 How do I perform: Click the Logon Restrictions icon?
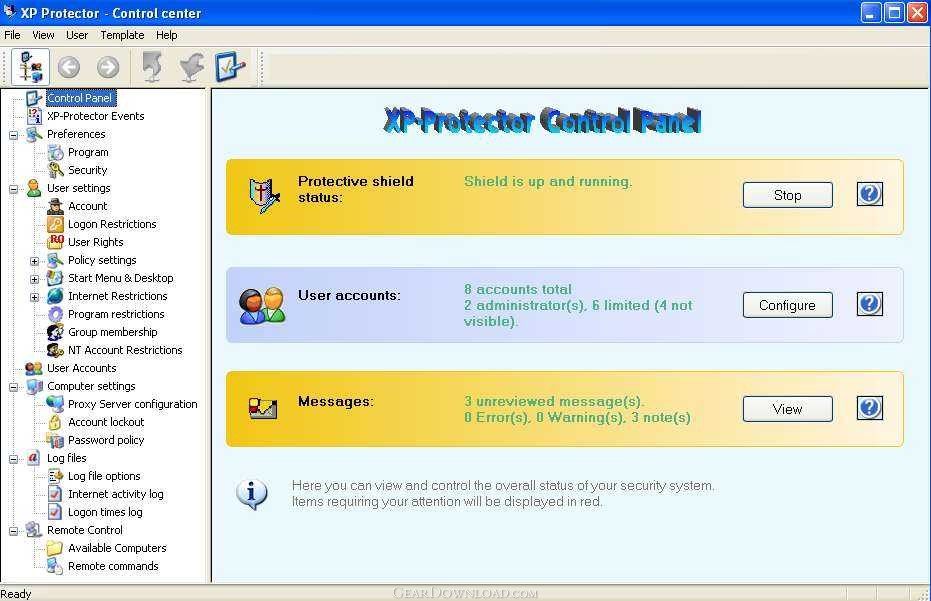point(55,224)
